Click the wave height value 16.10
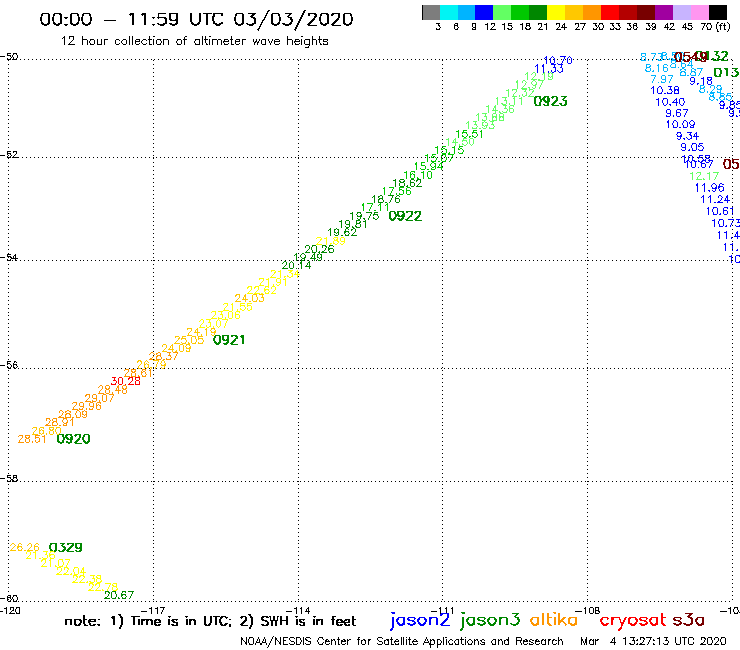 click(418, 175)
